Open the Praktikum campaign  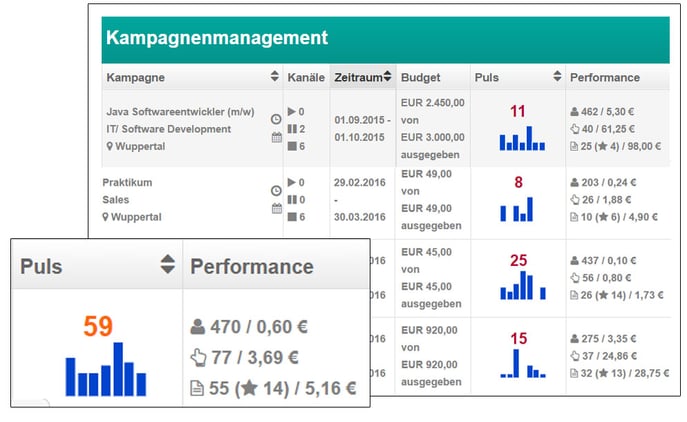click(x=127, y=182)
